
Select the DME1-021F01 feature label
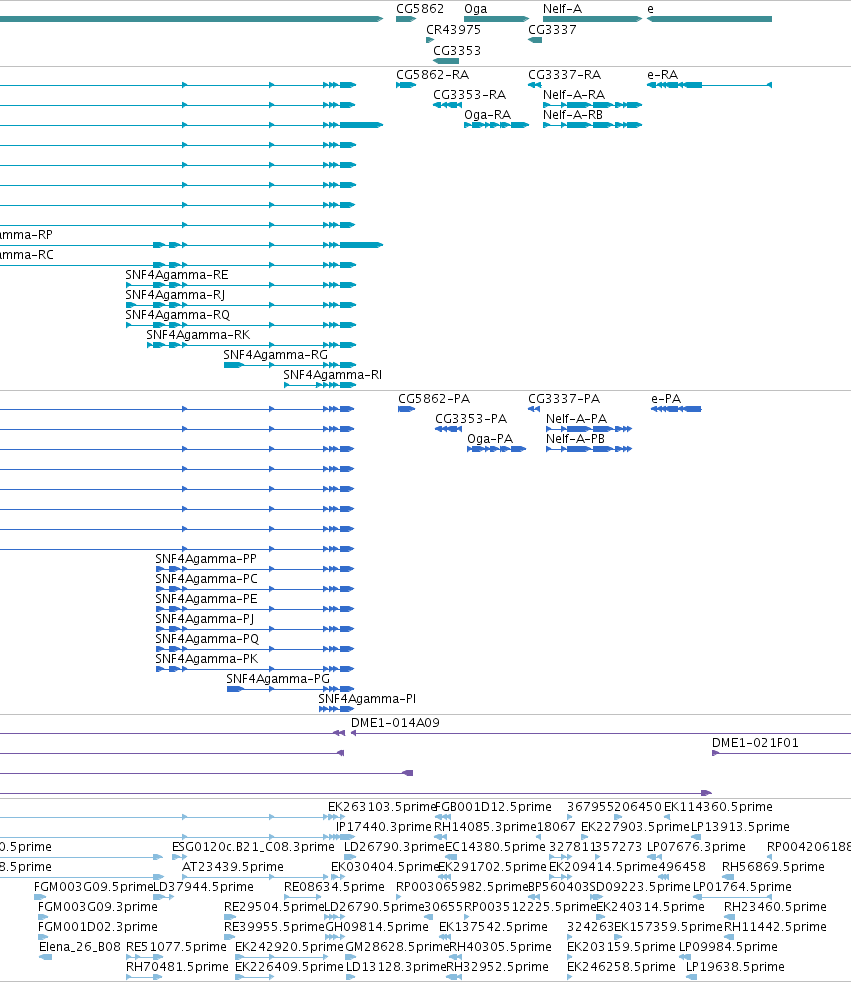(x=755, y=743)
